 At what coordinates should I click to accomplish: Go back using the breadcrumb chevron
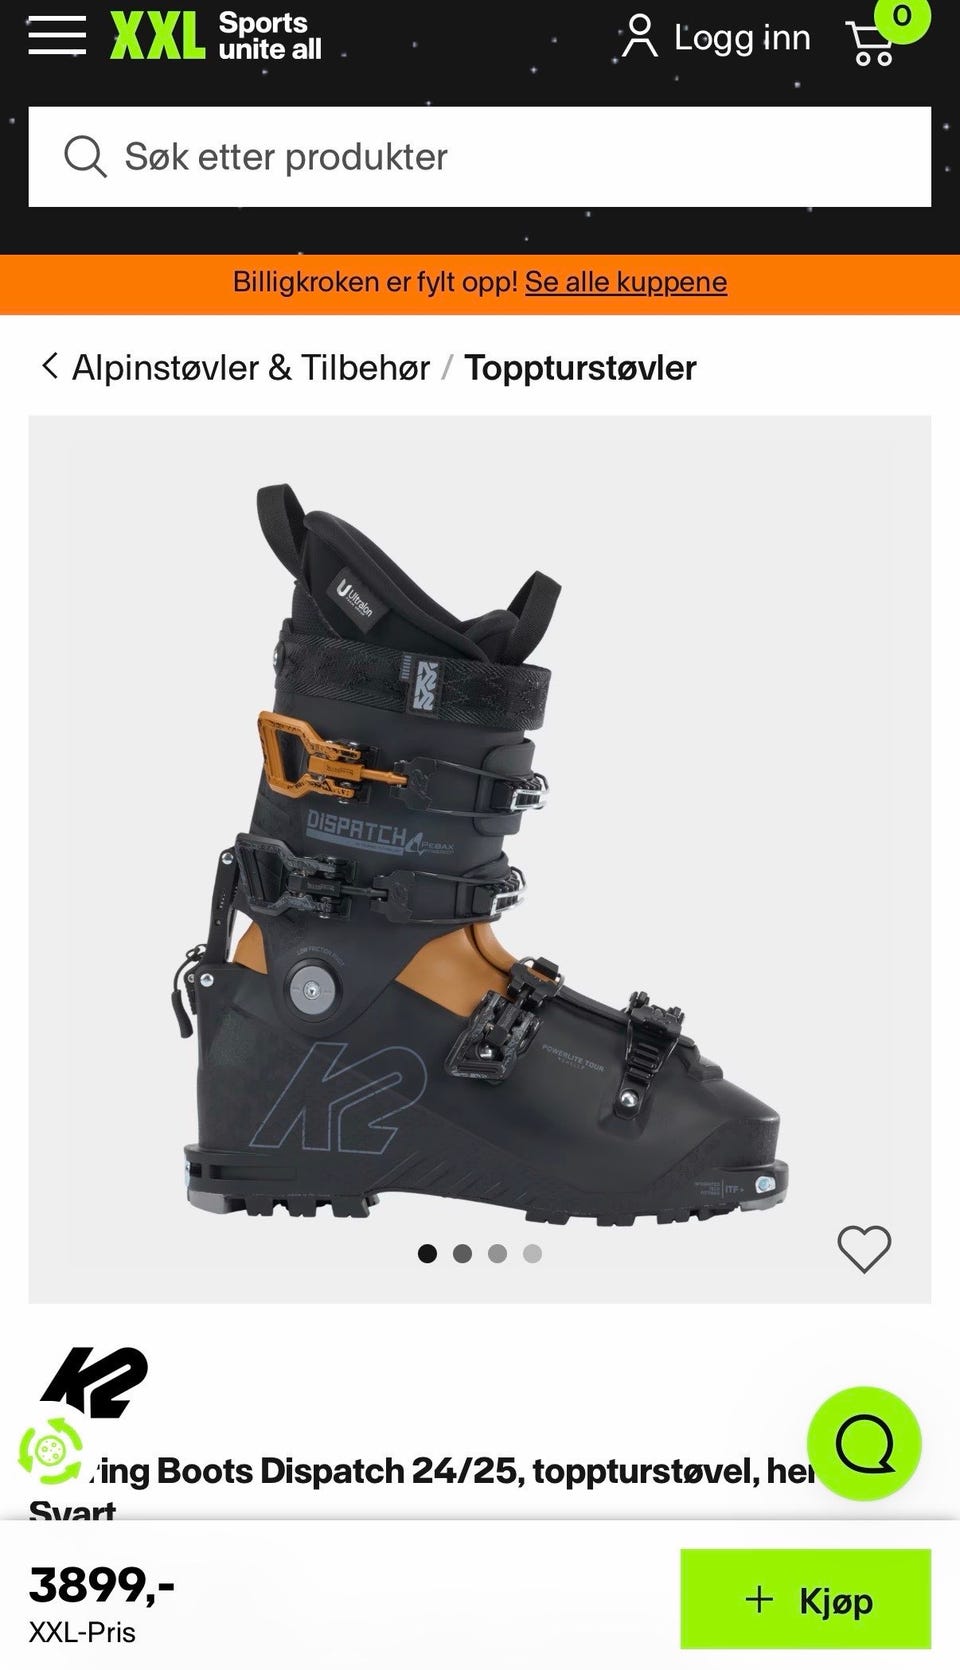pos(49,366)
